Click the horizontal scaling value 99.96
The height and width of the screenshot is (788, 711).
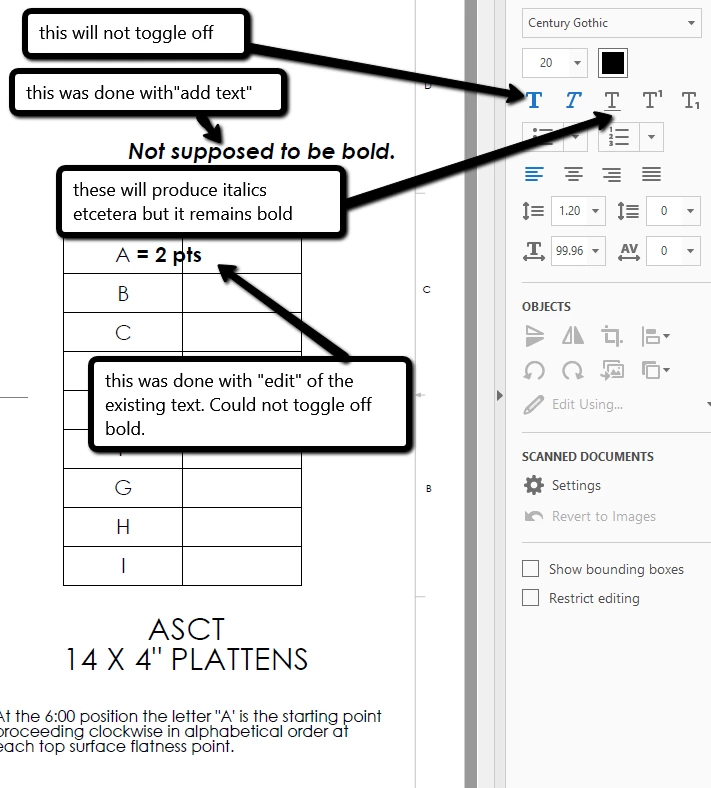point(570,251)
